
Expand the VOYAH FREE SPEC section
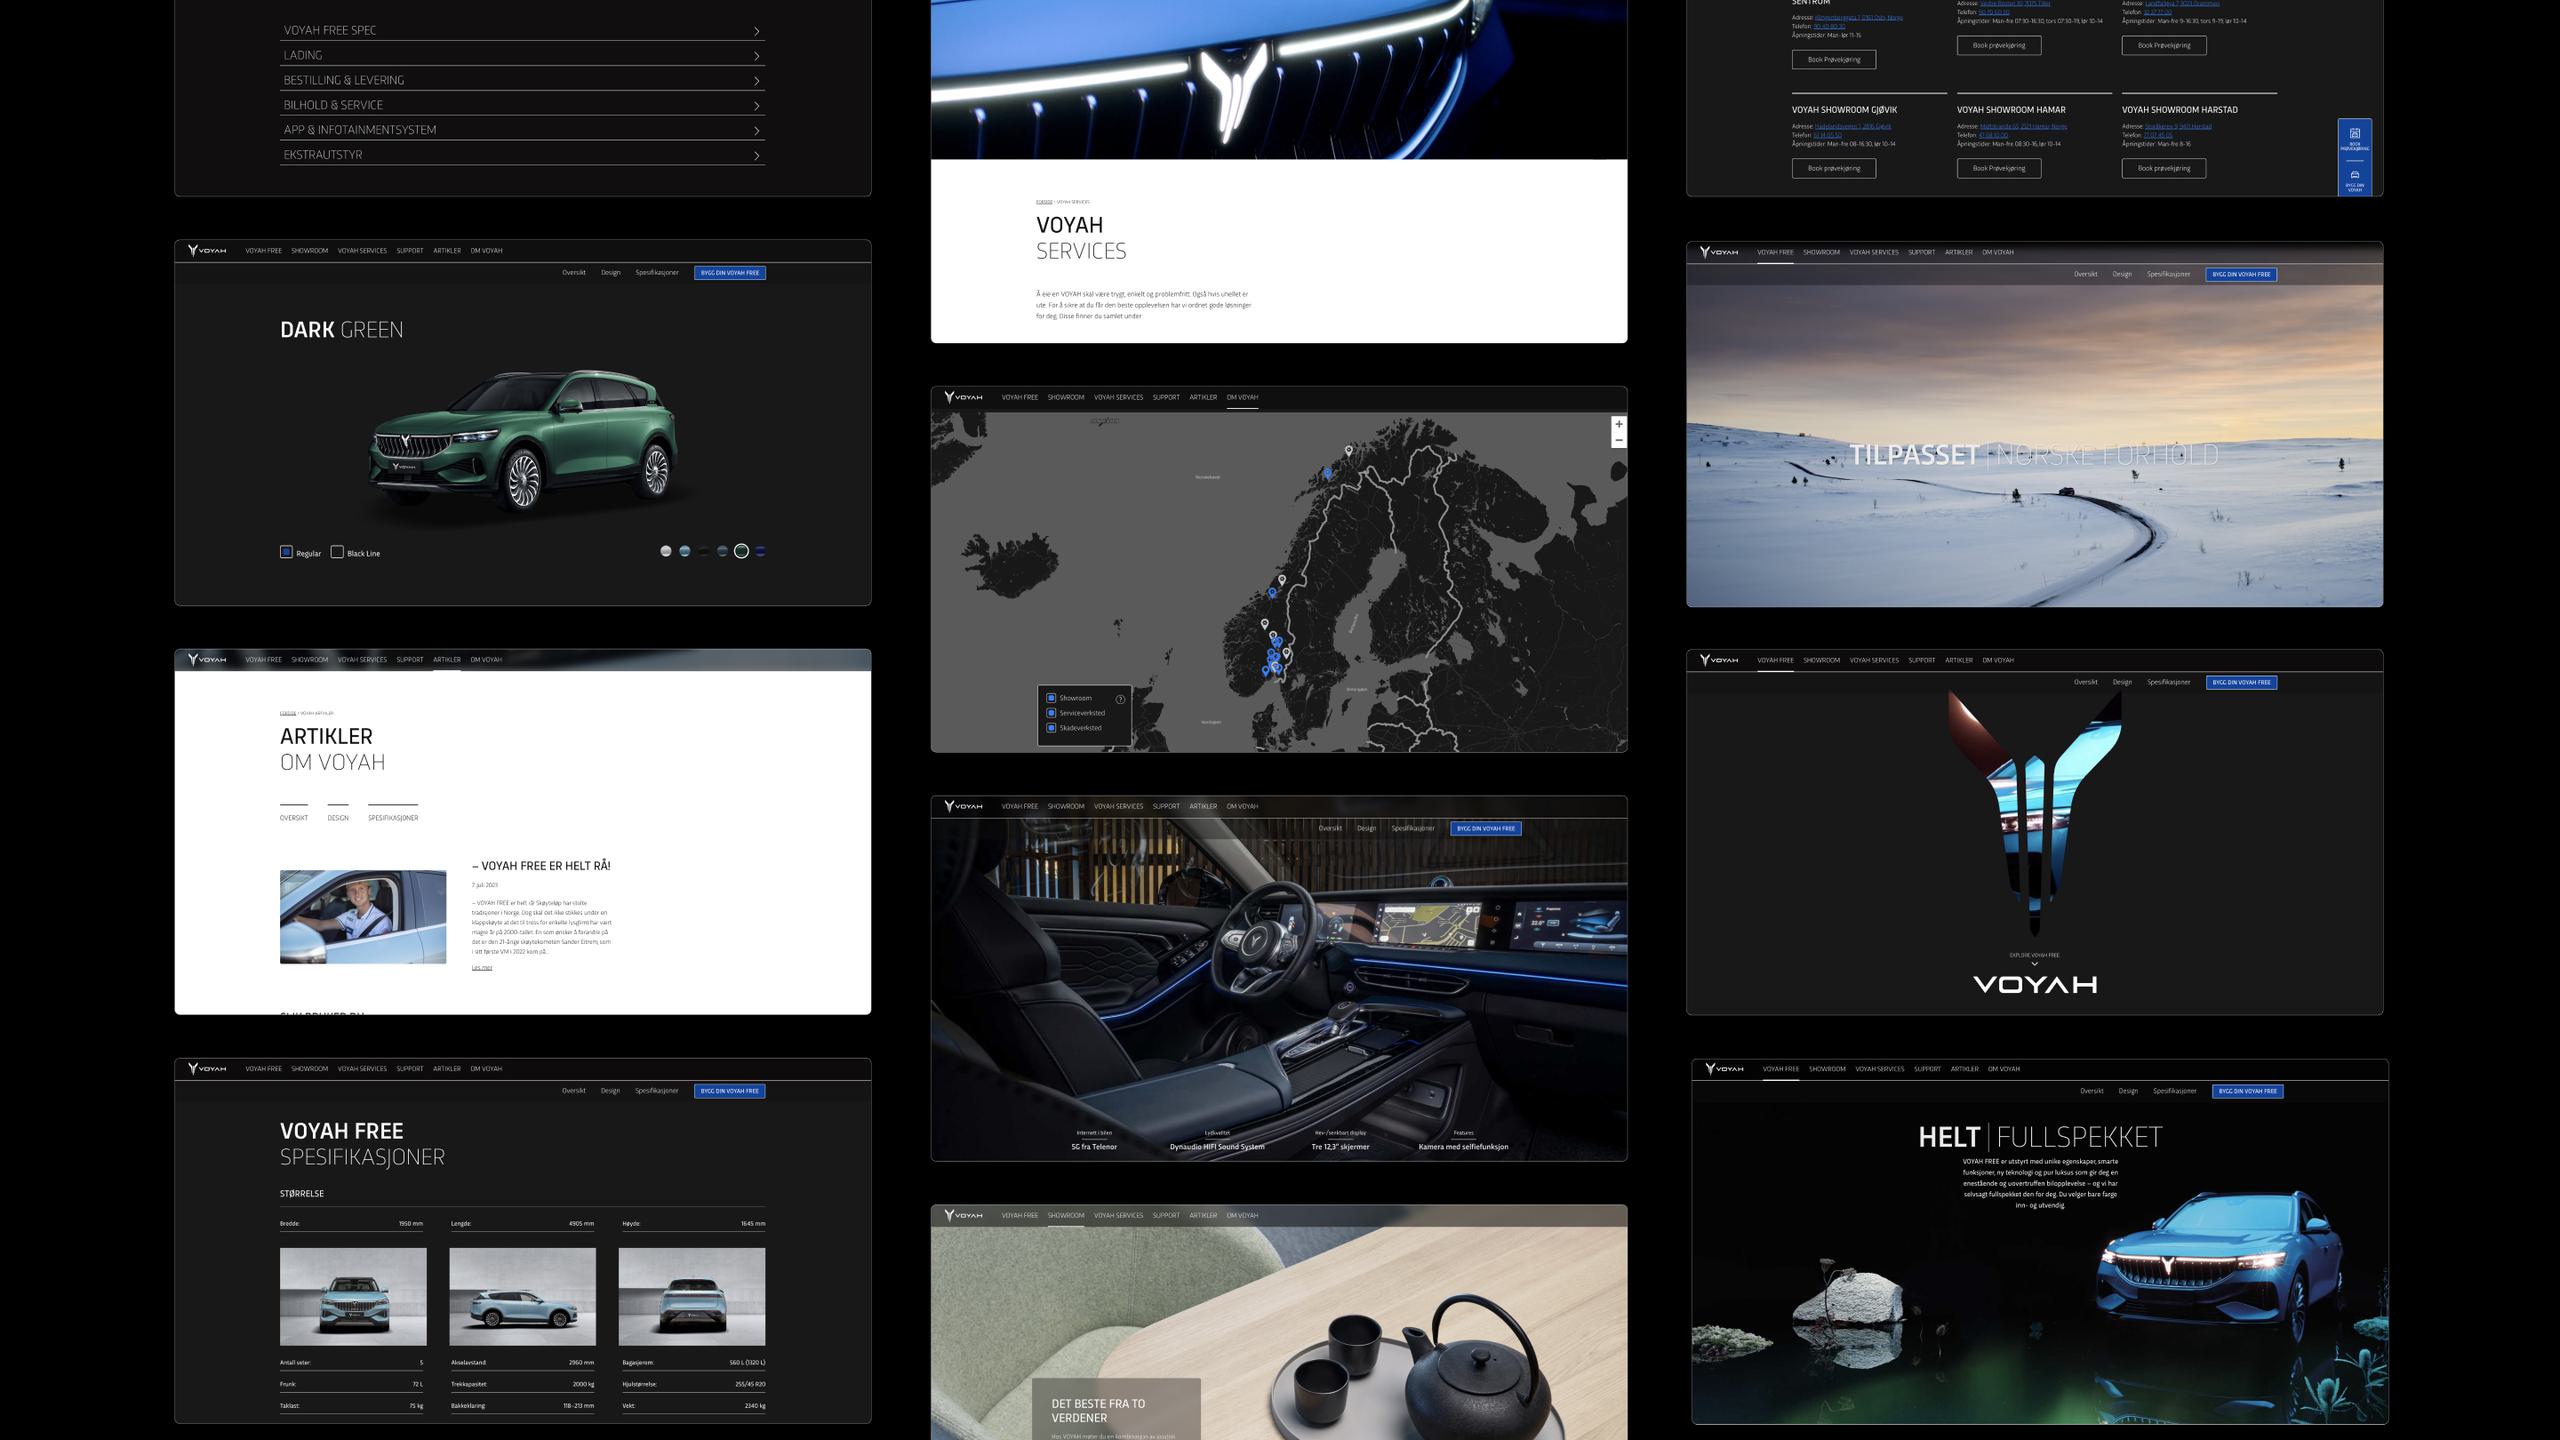click(756, 31)
